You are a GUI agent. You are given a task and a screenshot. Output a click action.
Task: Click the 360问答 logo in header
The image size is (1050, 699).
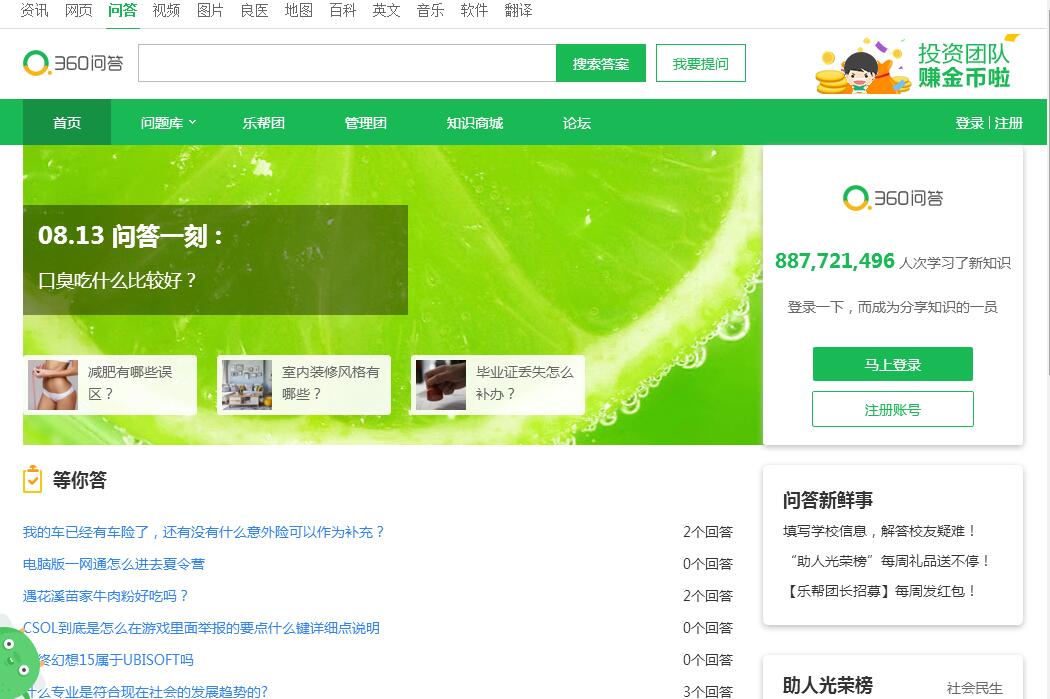73,63
